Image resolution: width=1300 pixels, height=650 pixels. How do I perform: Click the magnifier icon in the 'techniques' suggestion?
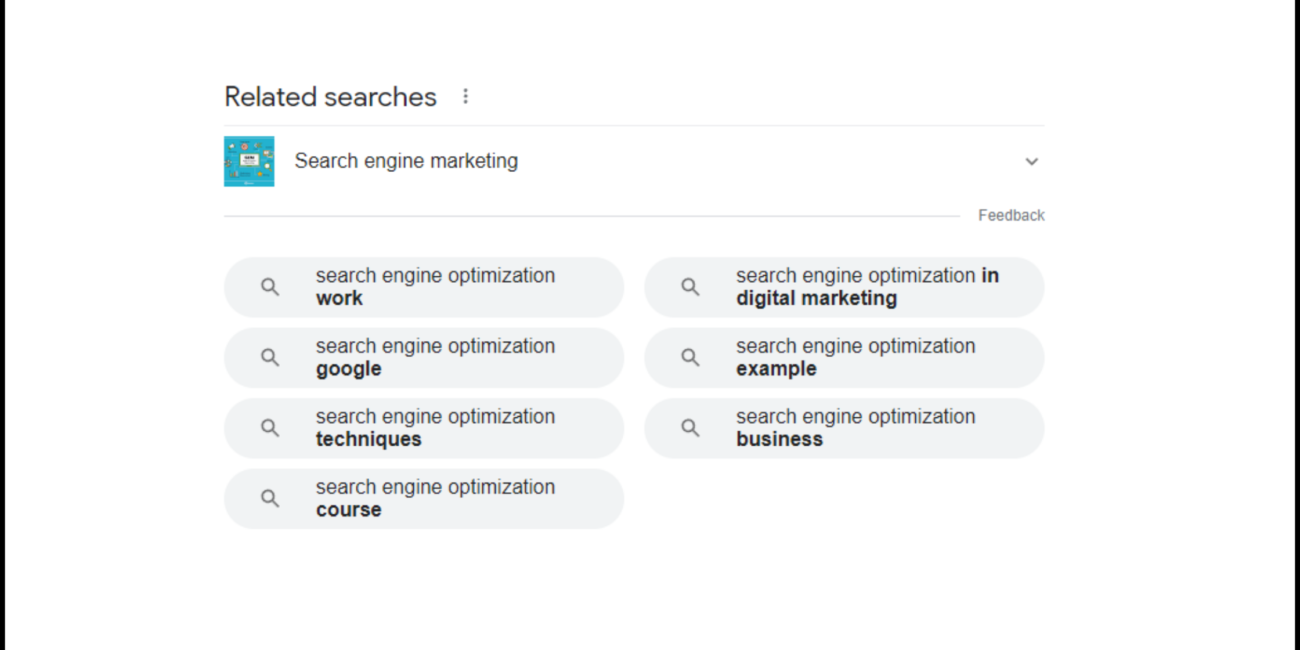click(x=270, y=428)
